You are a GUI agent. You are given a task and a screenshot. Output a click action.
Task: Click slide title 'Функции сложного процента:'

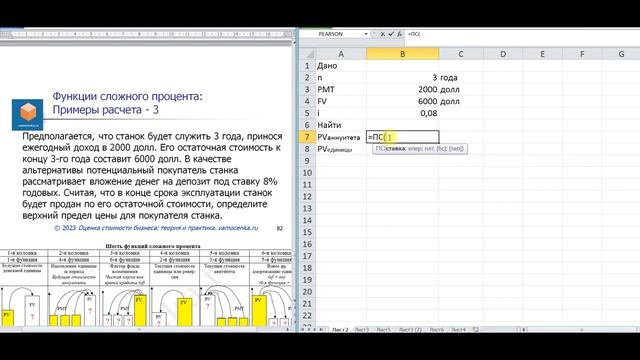[127, 96]
